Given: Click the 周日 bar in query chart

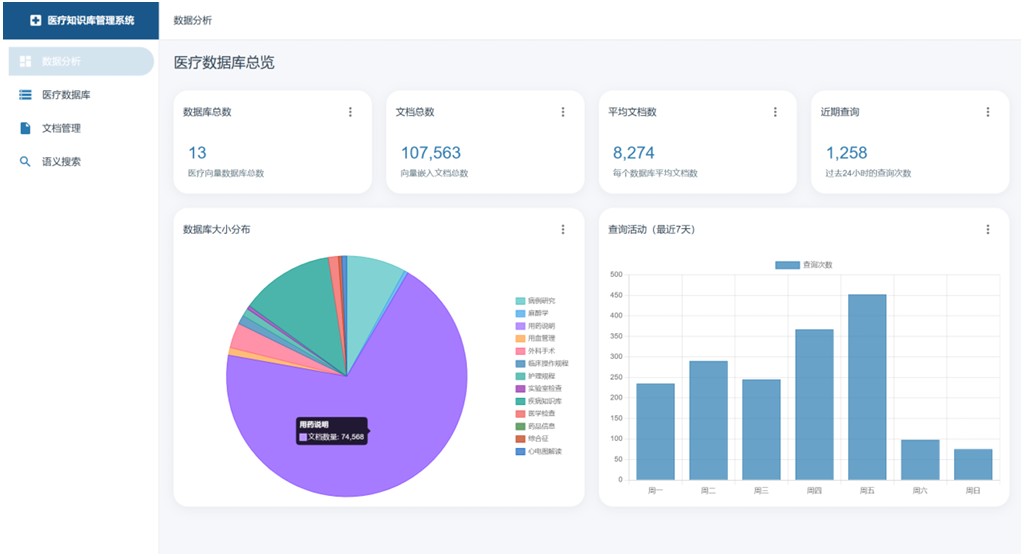Looking at the screenshot, I should coord(972,465).
